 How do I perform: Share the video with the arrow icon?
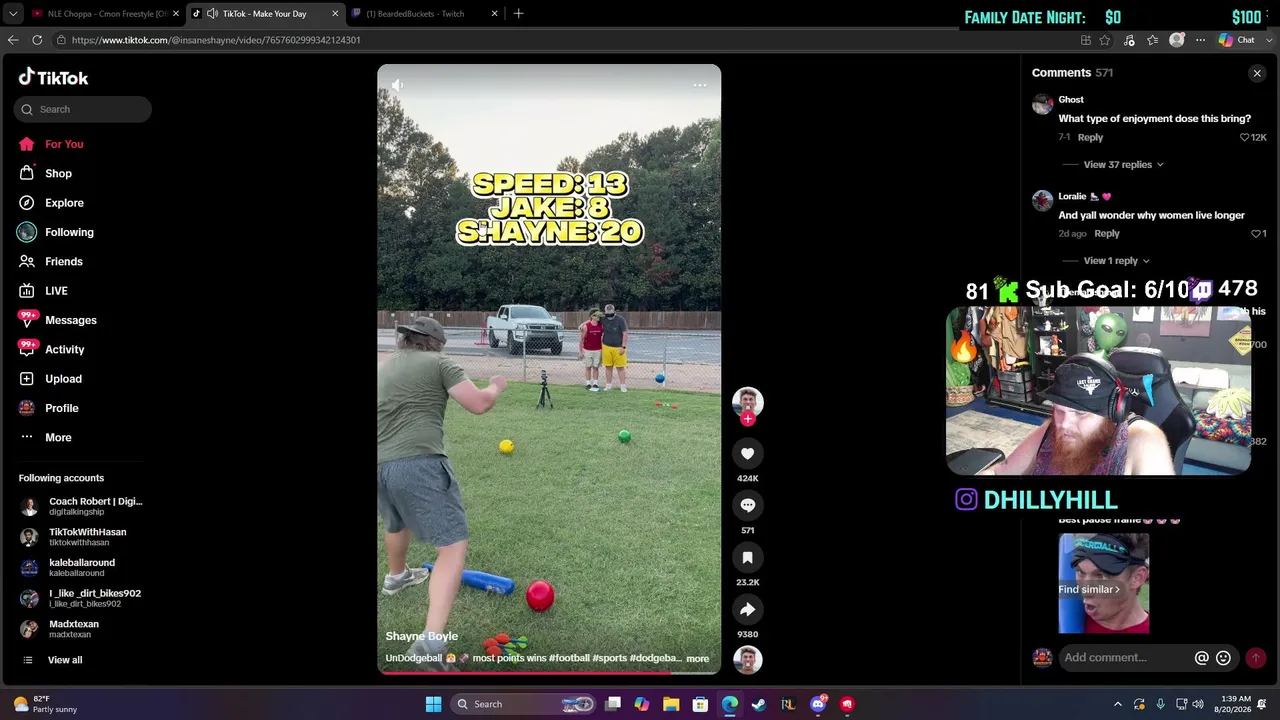click(x=747, y=609)
